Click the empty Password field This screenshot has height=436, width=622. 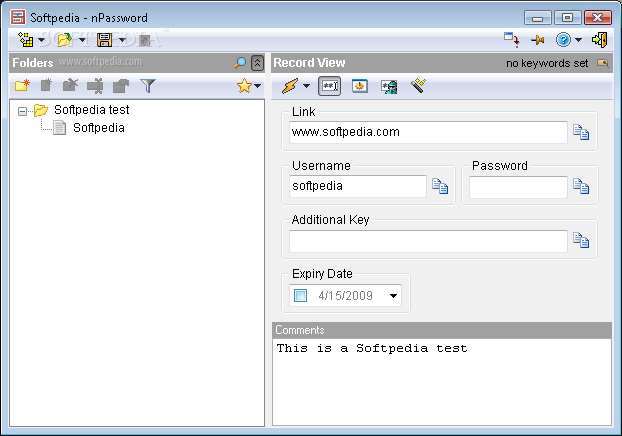coord(518,187)
